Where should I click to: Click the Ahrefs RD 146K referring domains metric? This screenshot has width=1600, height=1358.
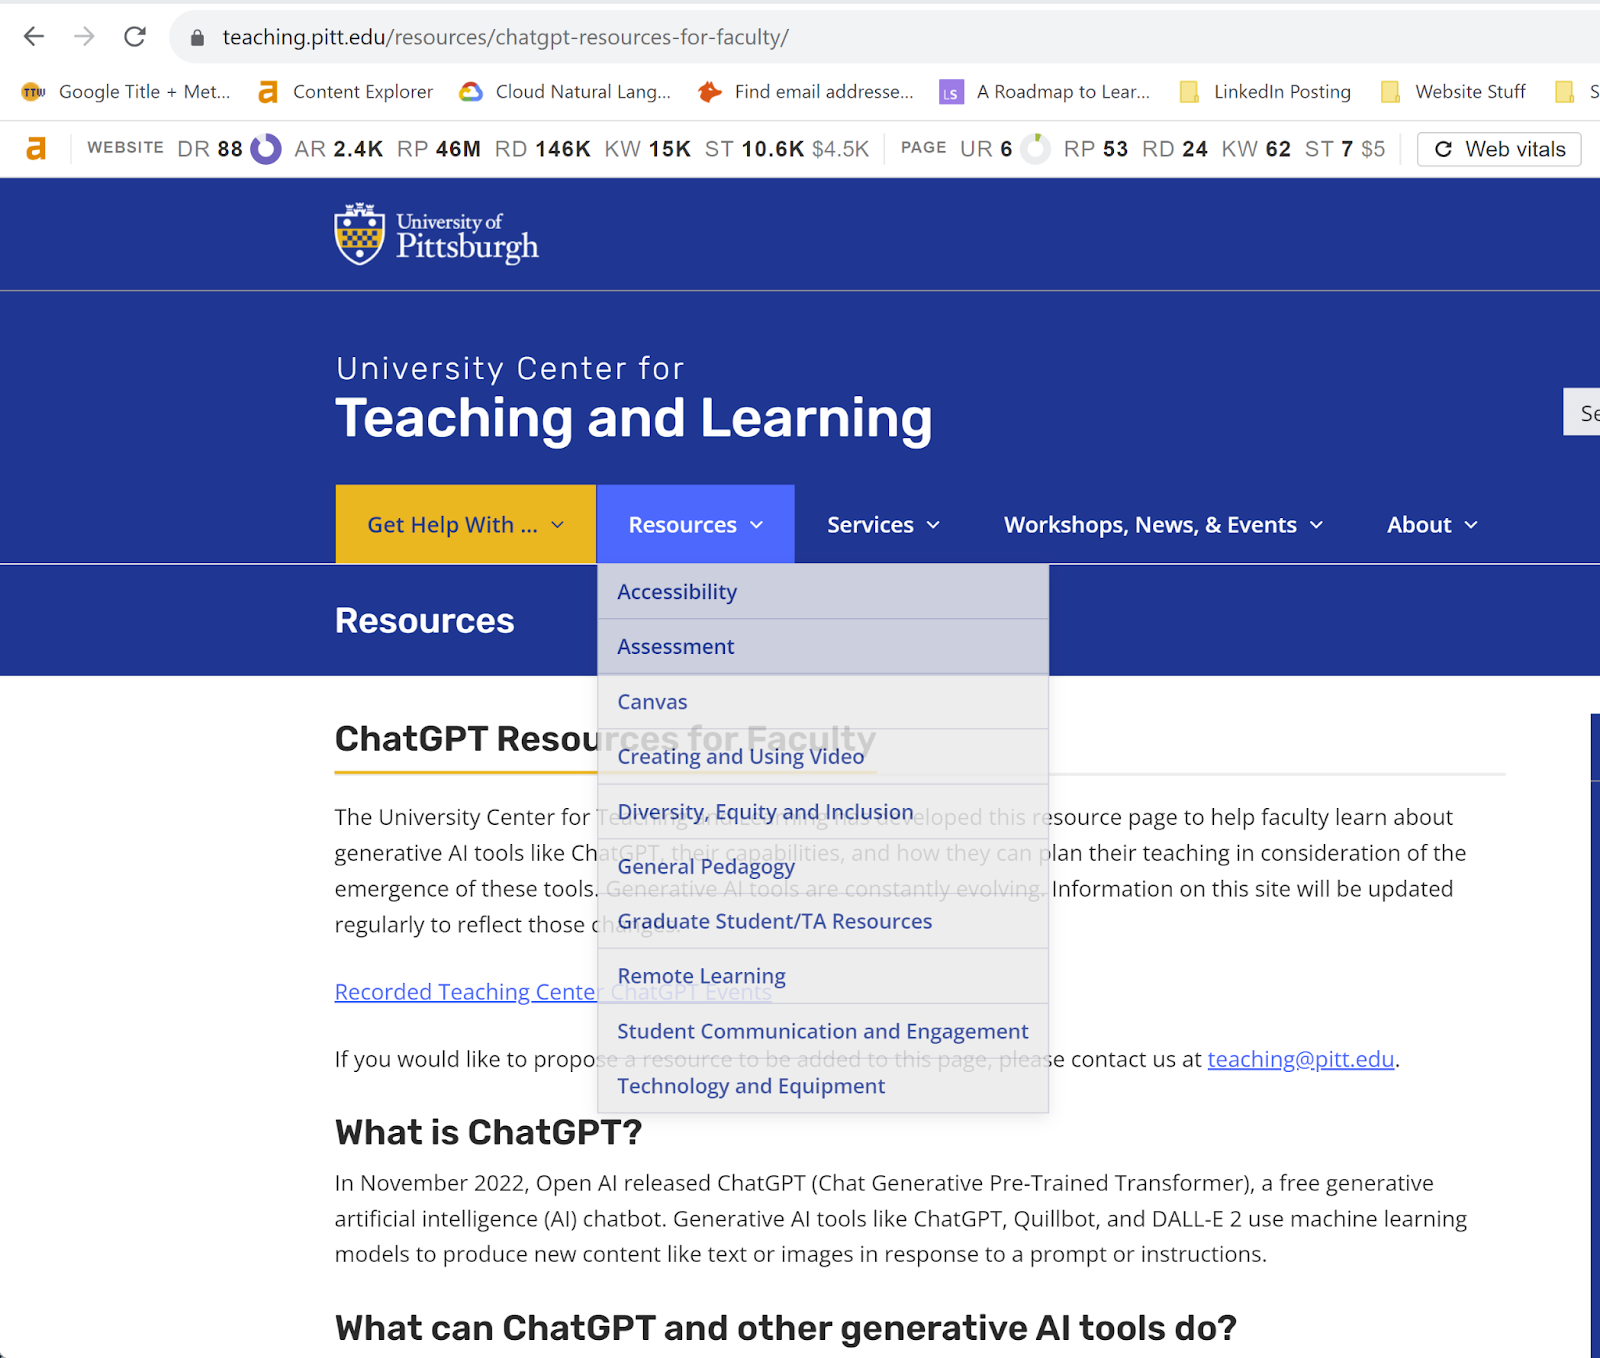coord(543,149)
